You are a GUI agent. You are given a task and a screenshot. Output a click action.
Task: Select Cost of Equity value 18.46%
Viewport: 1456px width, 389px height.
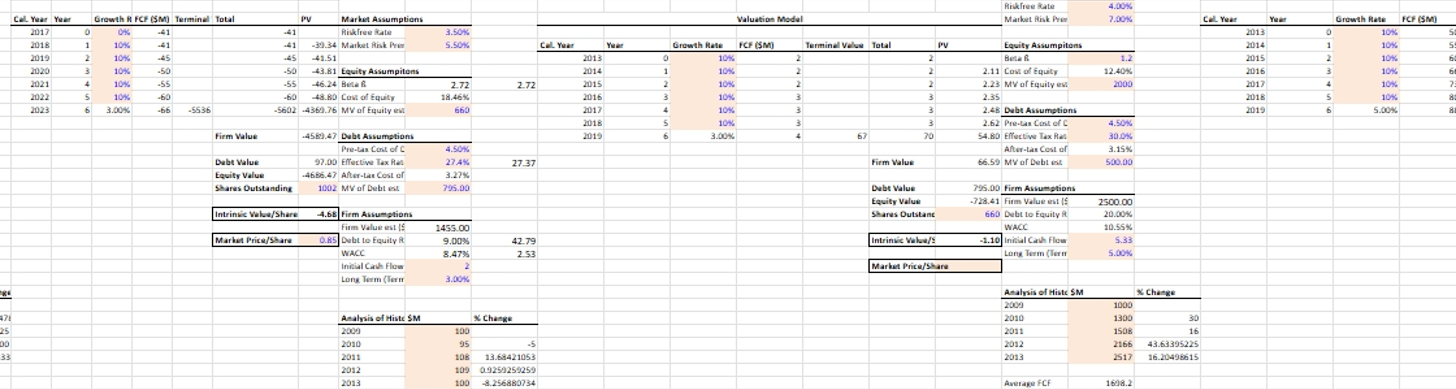[439, 97]
